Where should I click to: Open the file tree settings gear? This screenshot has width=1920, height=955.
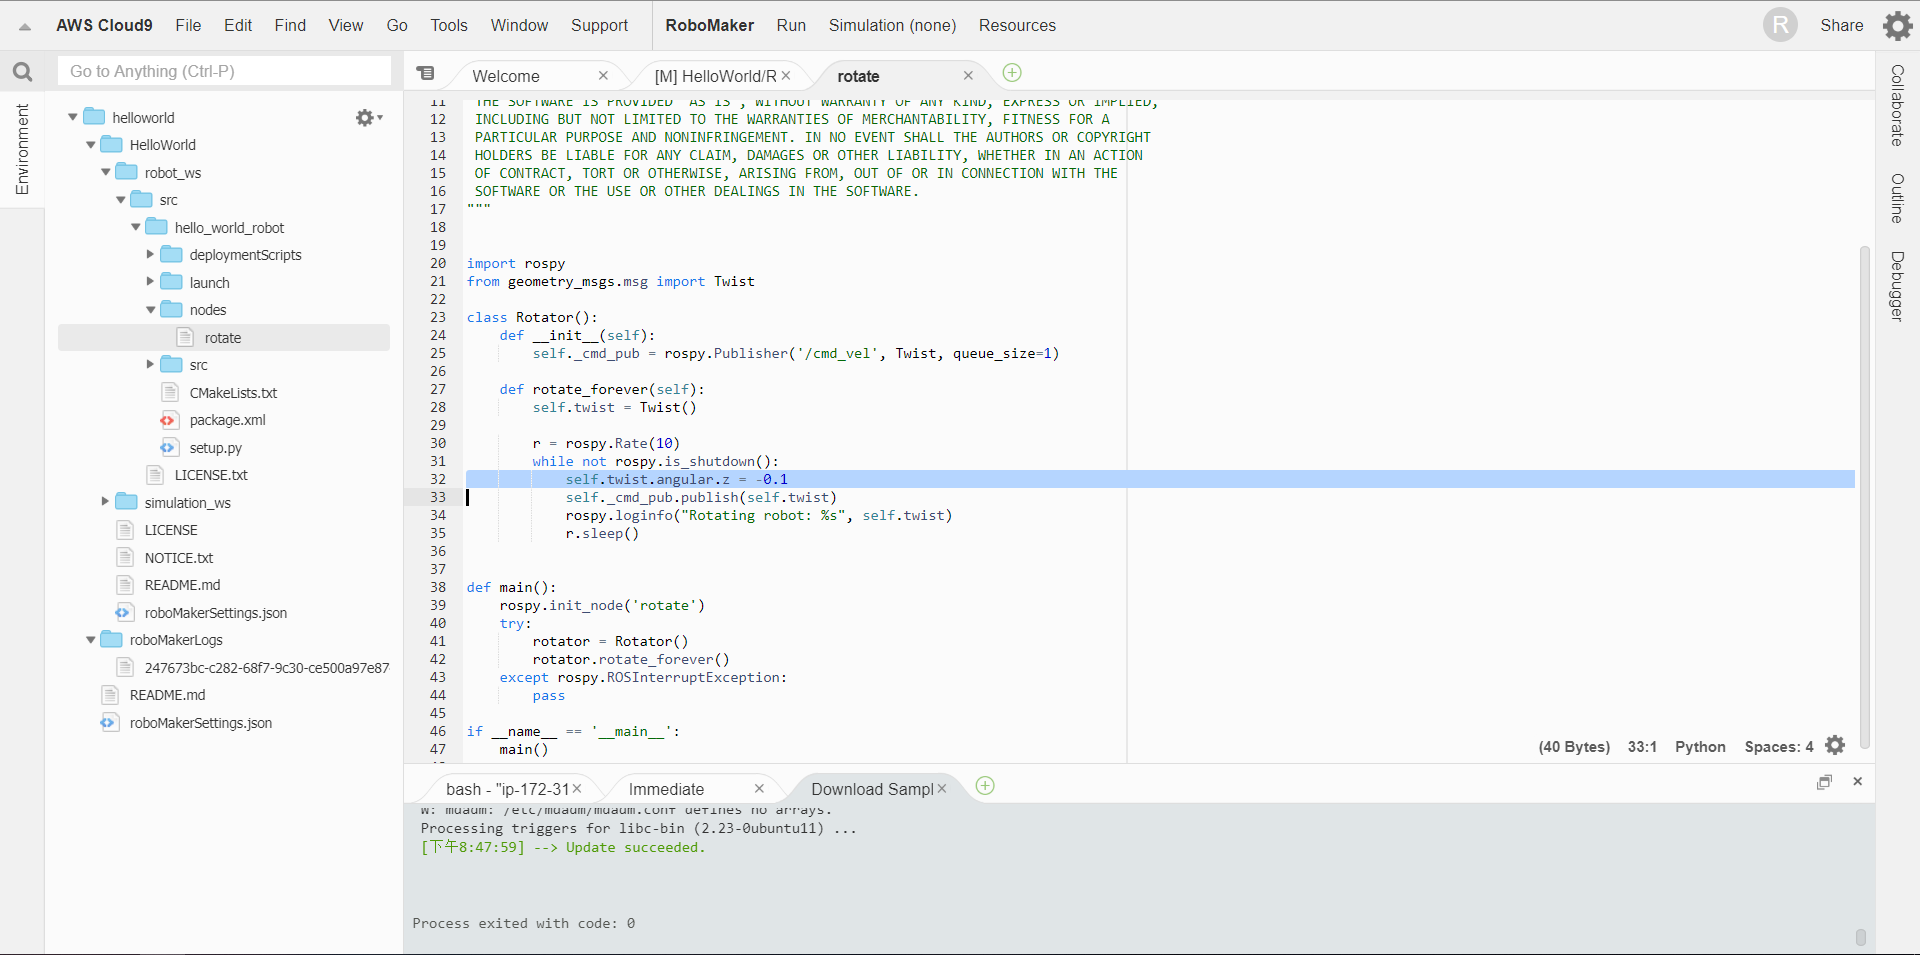tap(365, 118)
